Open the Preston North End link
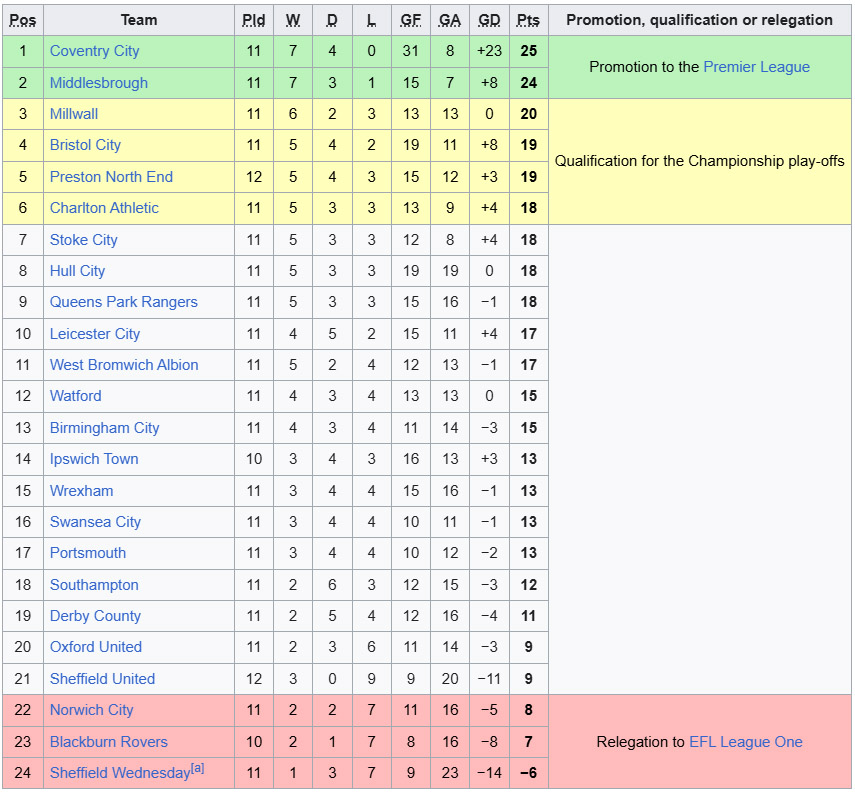The height and width of the screenshot is (792, 855). tap(111, 177)
